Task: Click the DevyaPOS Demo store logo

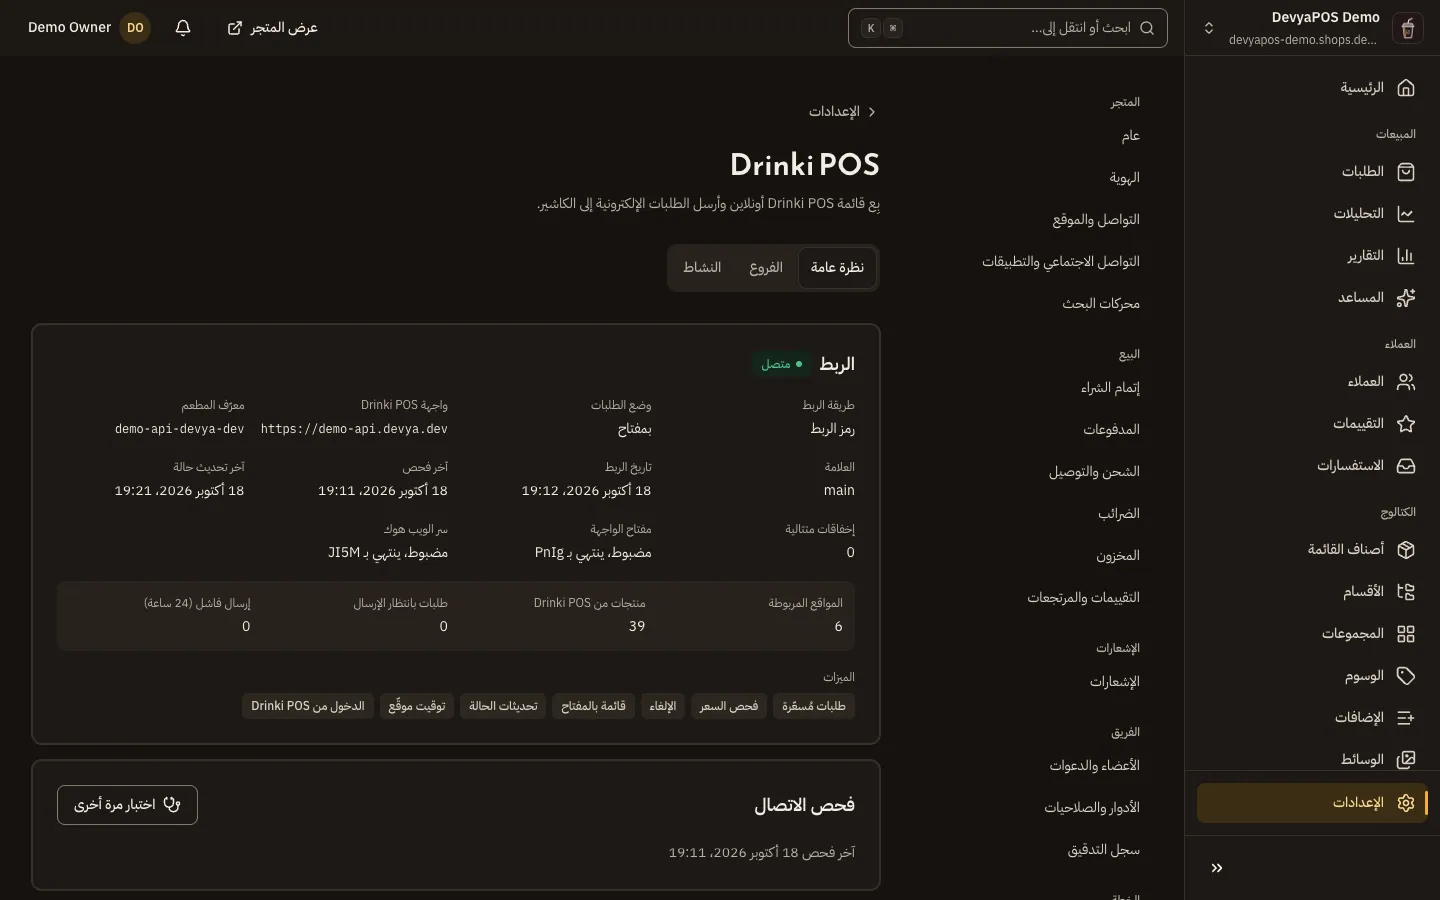Action: [1407, 28]
